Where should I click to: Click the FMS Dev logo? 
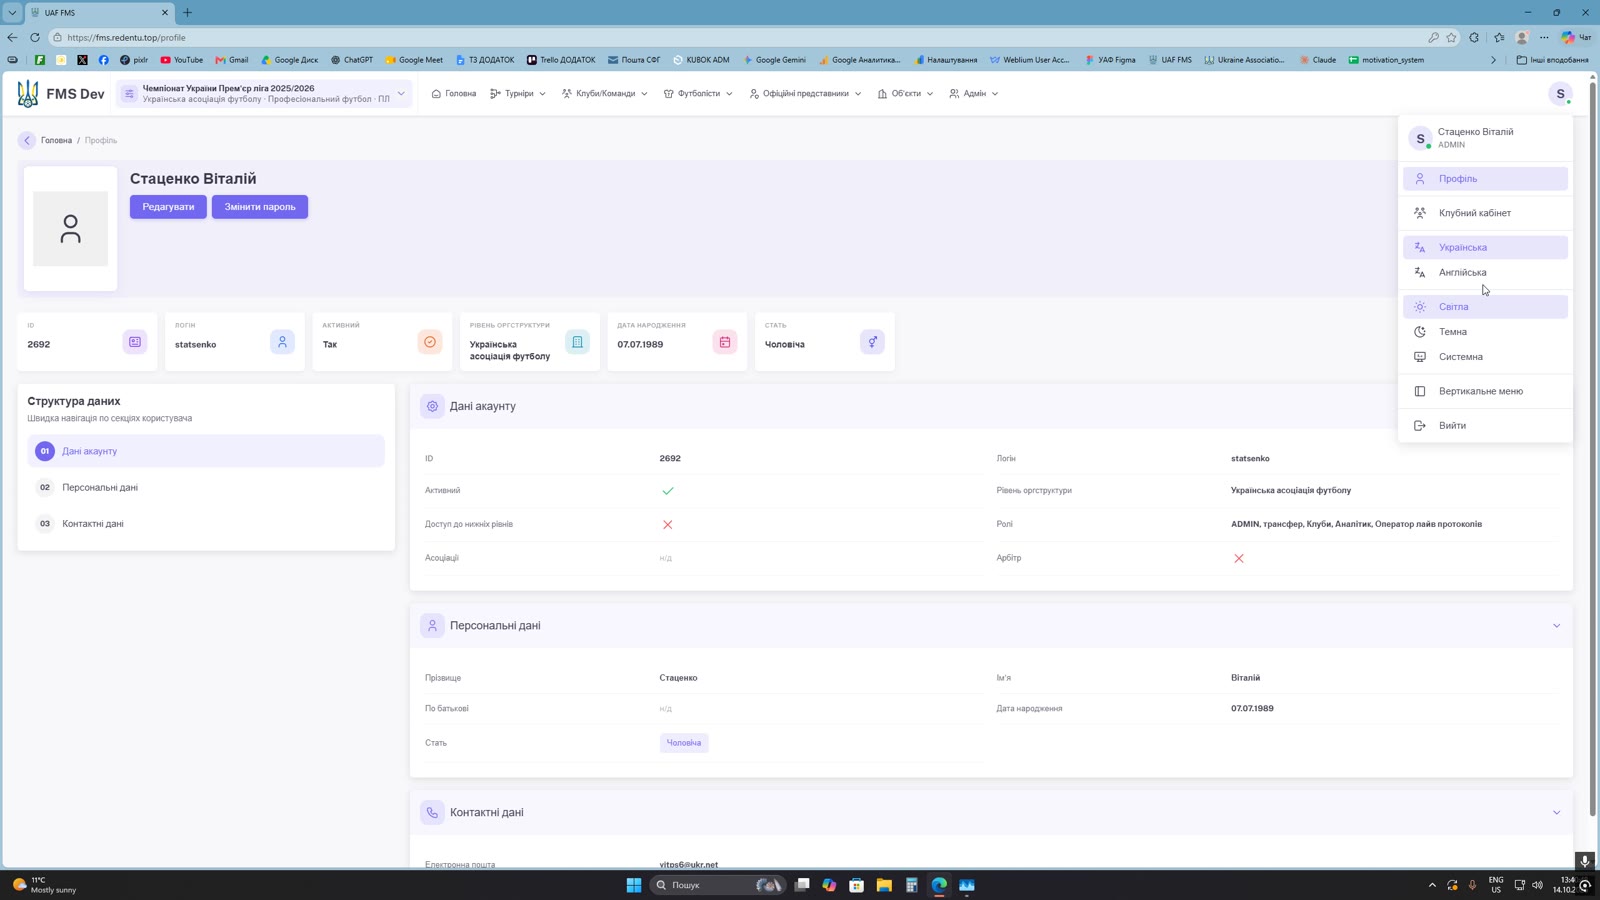coord(61,94)
